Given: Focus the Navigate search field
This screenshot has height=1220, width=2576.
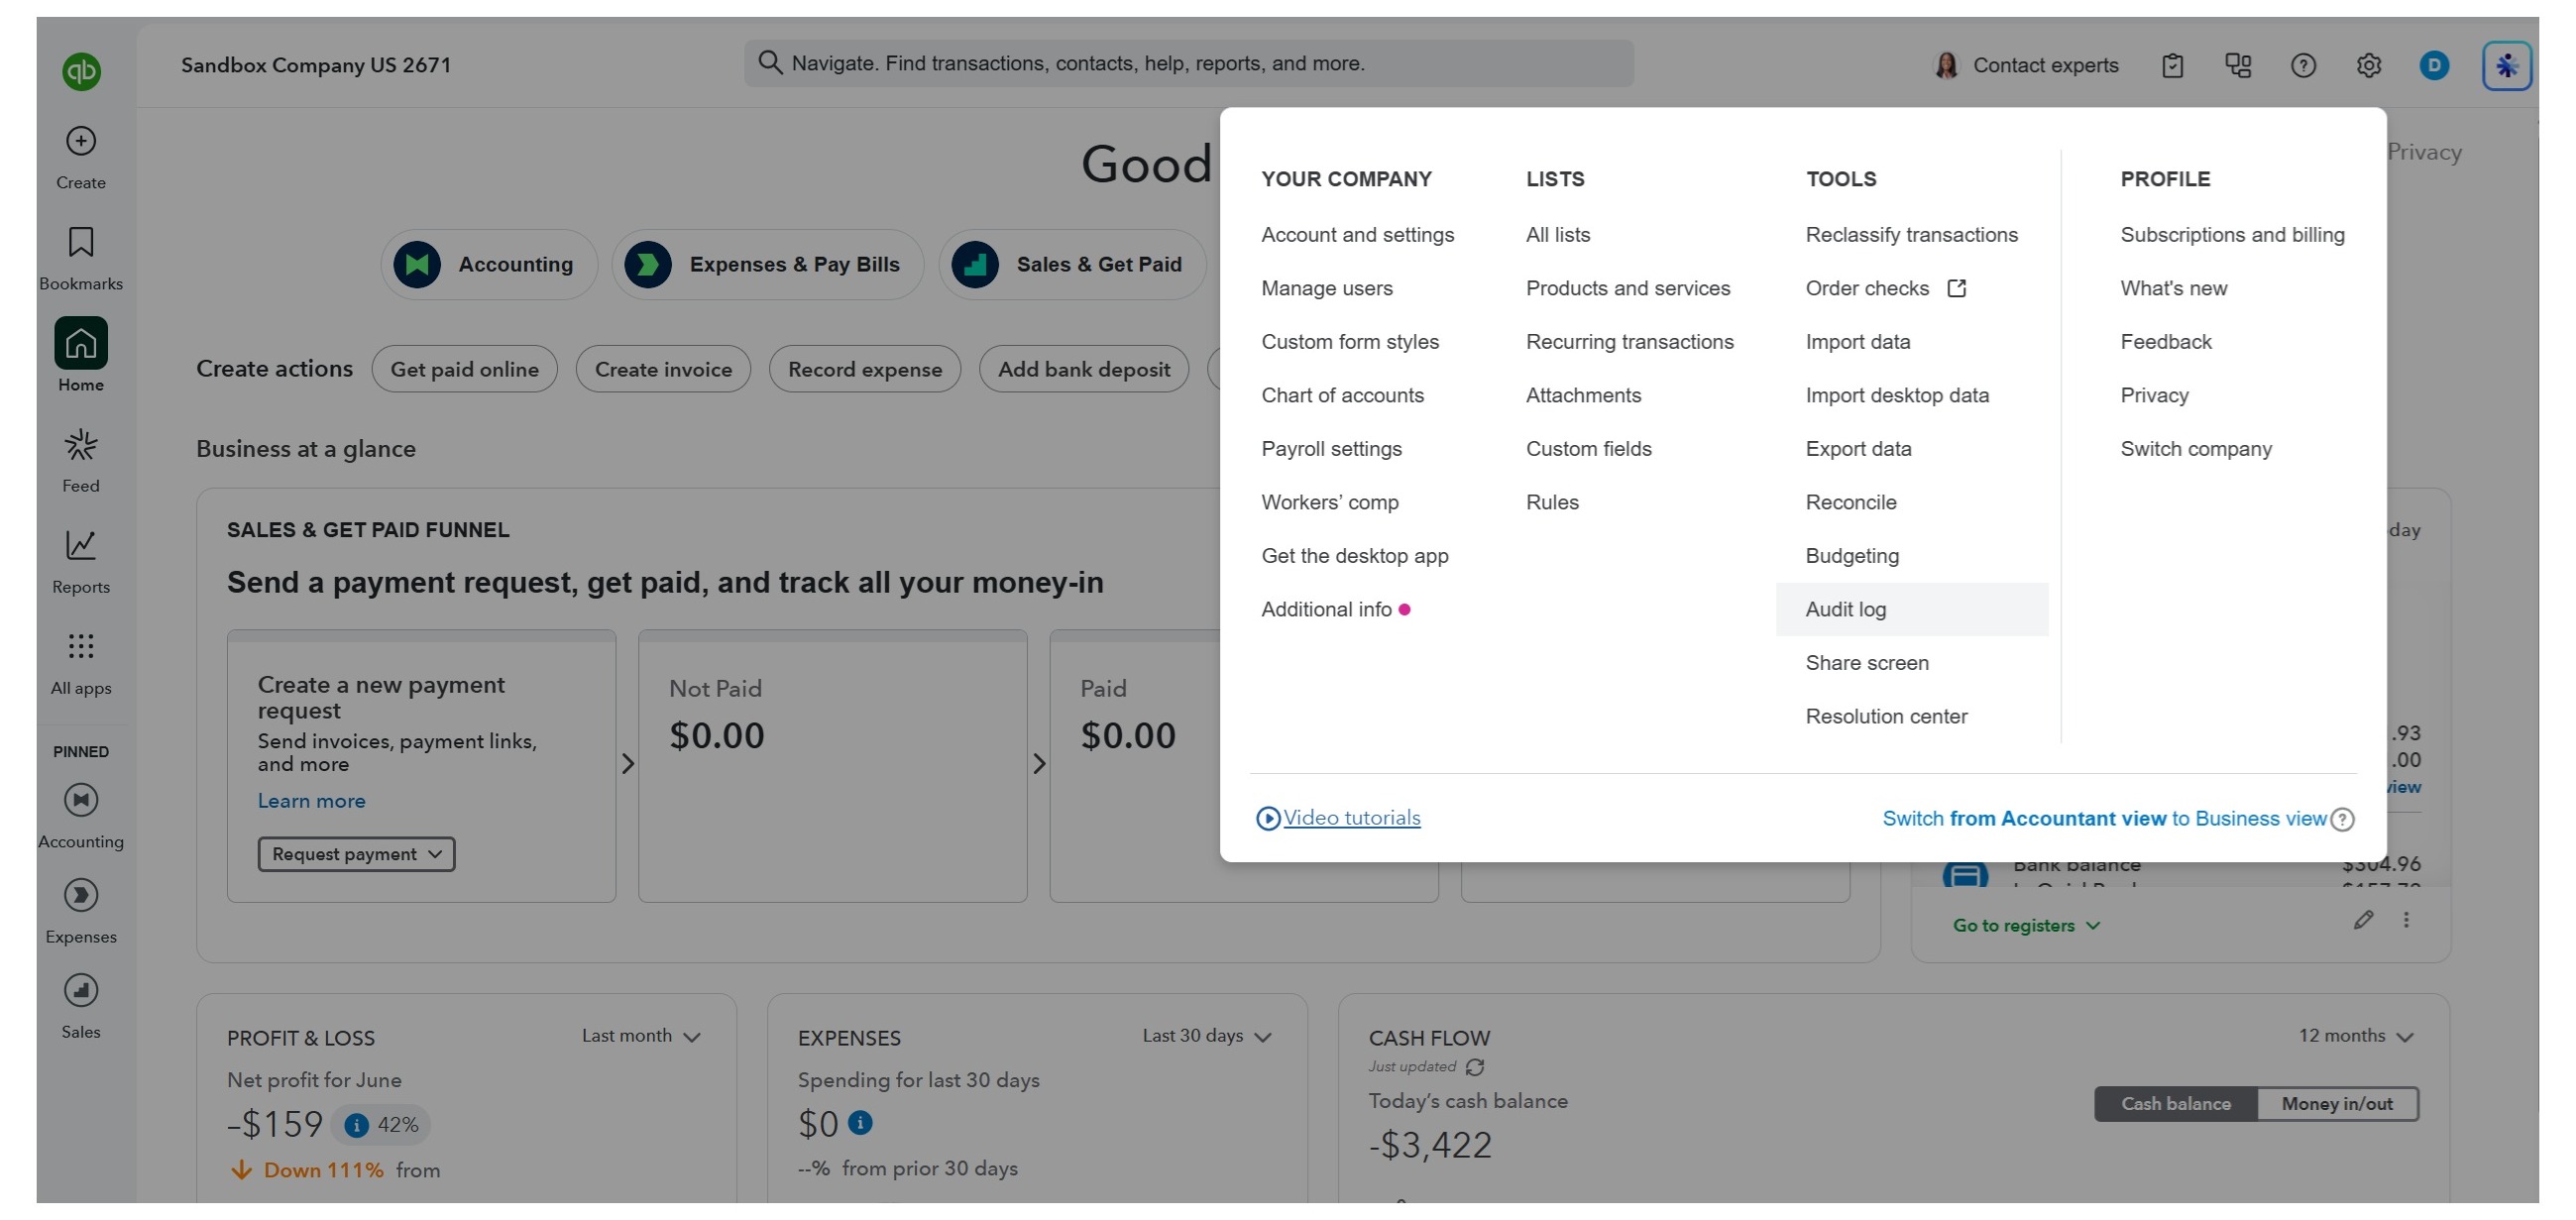Looking at the screenshot, I should click(1188, 63).
